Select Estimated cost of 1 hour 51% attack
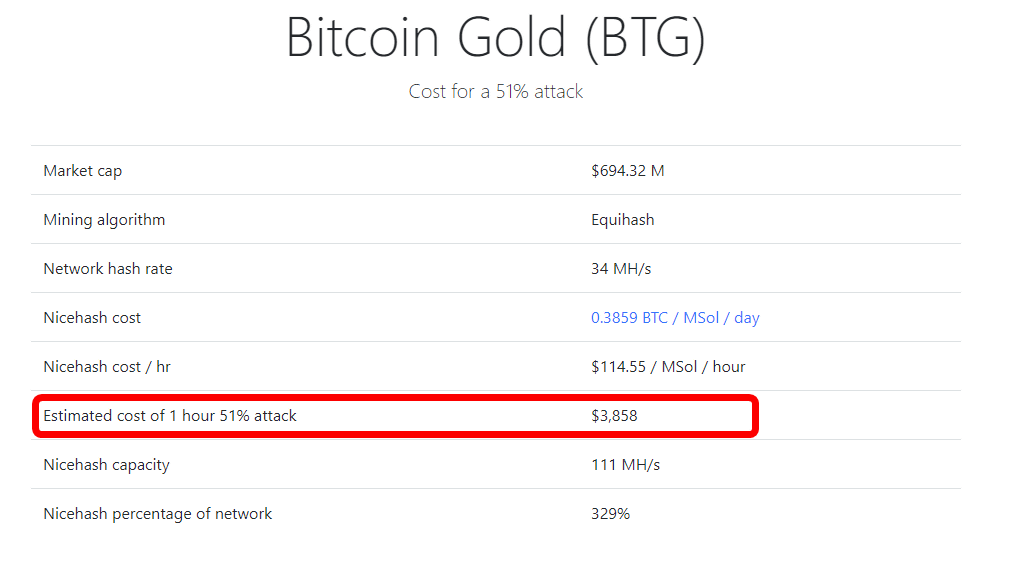The height and width of the screenshot is (562, 1016). click(x=170, y=416)
